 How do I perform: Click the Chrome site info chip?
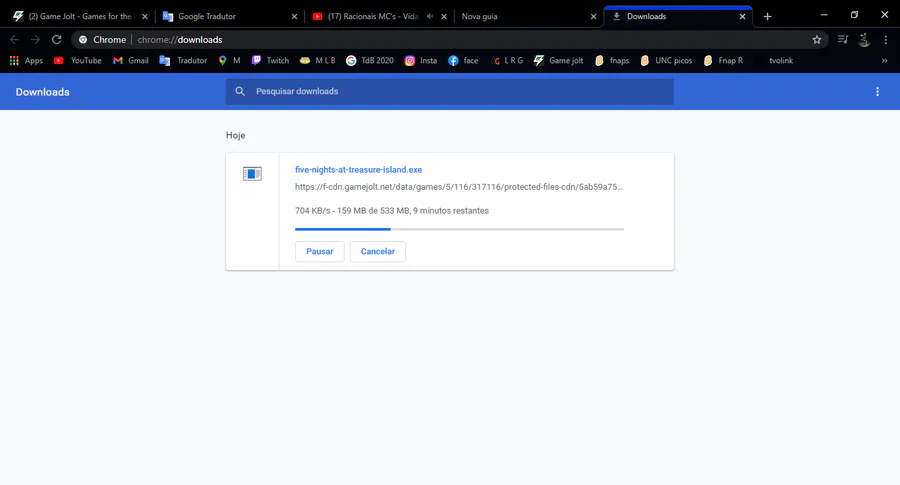[103, 40]
